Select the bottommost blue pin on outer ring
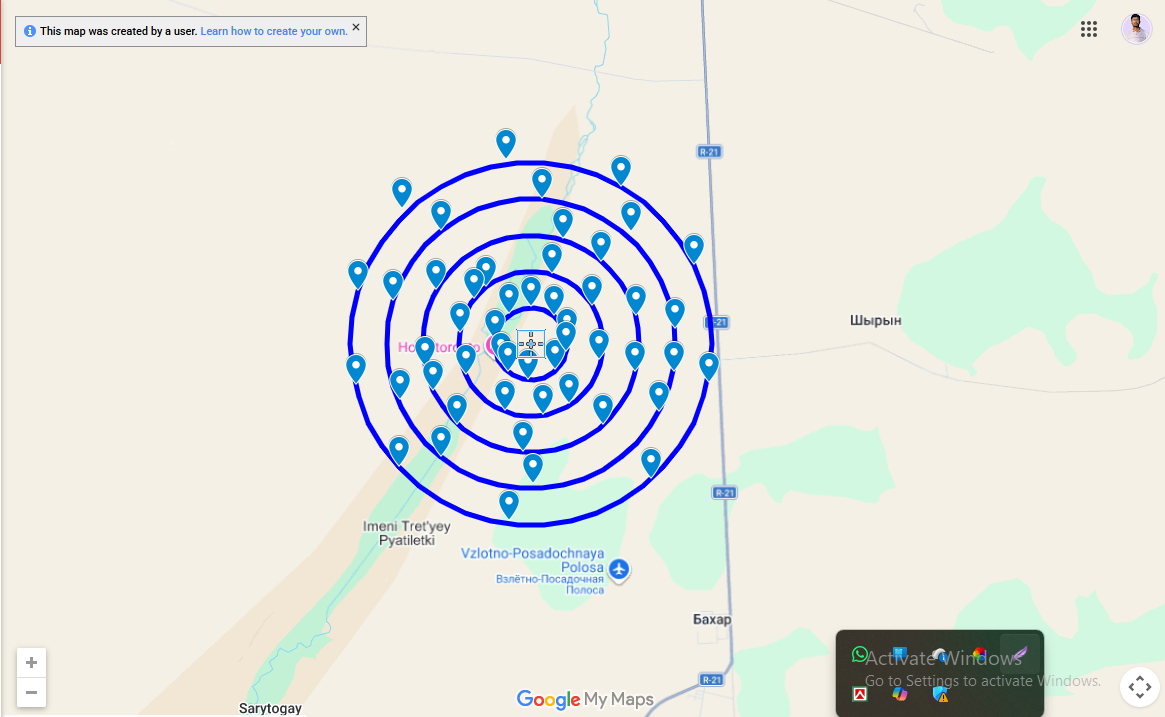1165x717 pixels. click(509, 502)
